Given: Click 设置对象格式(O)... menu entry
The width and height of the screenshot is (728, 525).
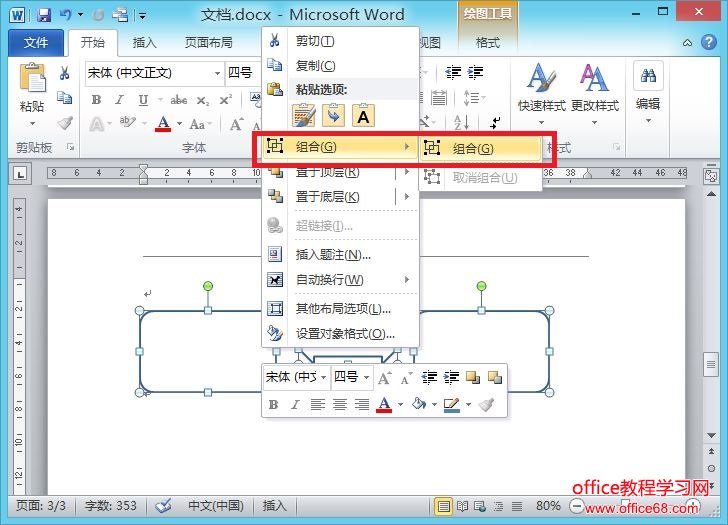Looking at the screenshot, I should pyautogui.click(x=340, y=333).
